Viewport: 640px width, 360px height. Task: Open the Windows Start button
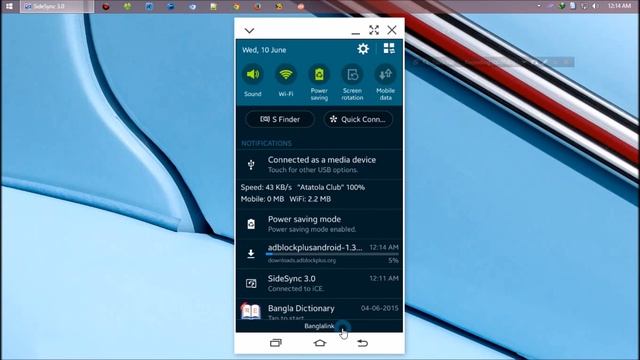[9, 6]
